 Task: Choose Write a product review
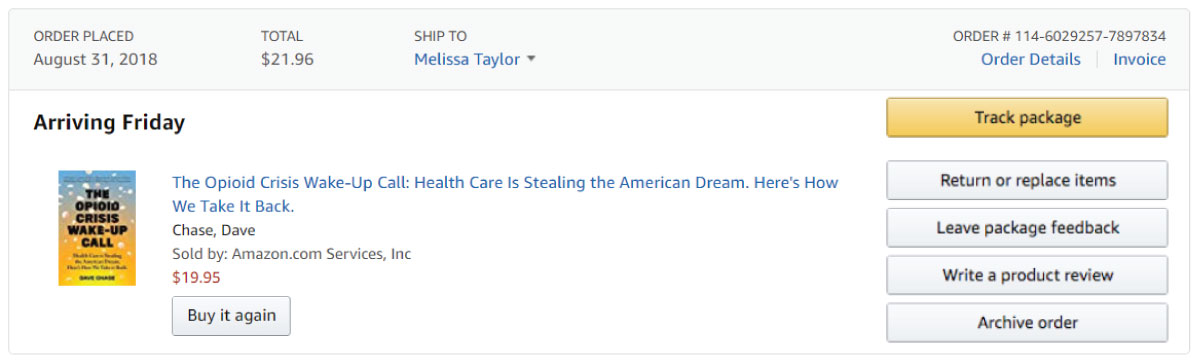pos(1027,275)
